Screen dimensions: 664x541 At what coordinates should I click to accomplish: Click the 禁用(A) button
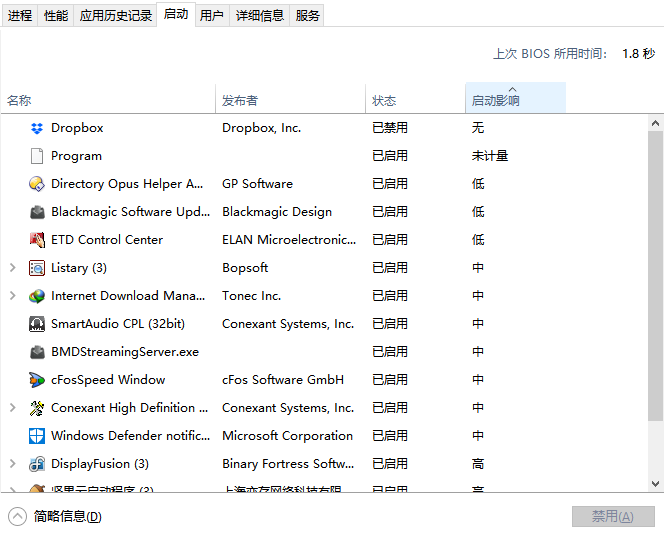[x=613, y=517]
